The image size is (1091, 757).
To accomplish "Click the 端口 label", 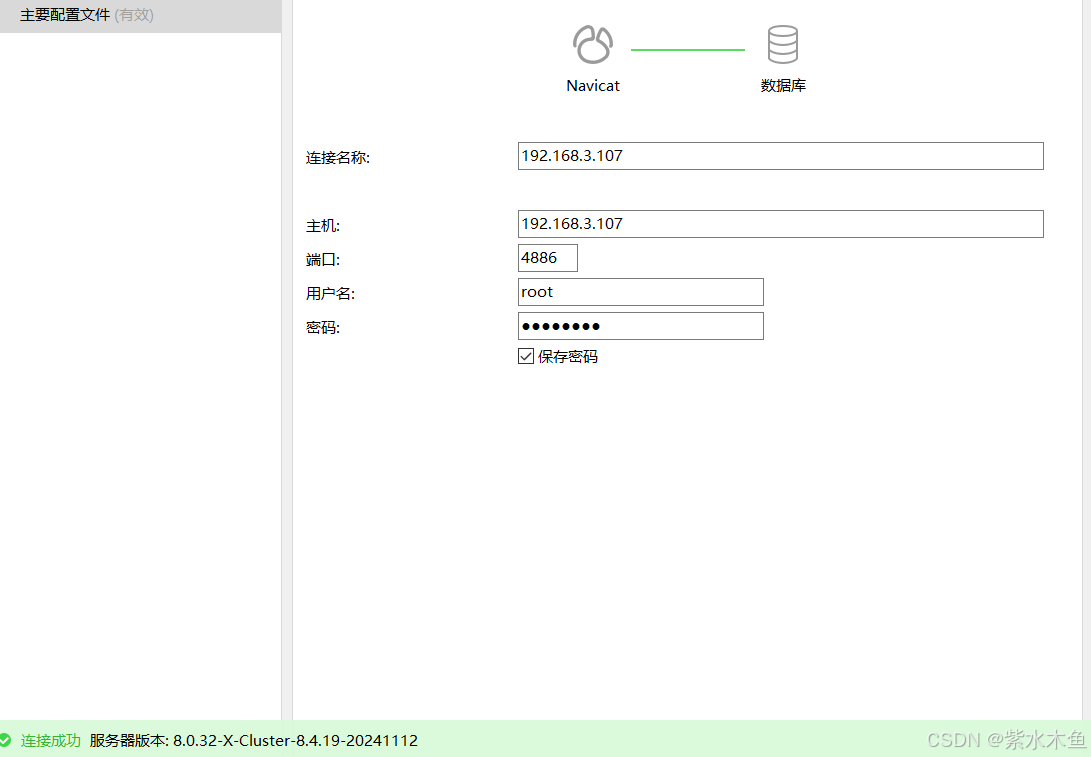I will [x=323, y=260].
